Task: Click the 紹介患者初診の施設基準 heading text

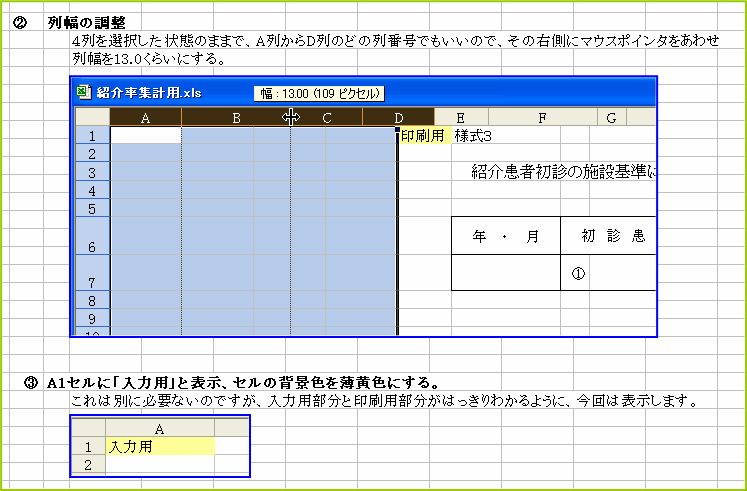Action: pos(563,171)
